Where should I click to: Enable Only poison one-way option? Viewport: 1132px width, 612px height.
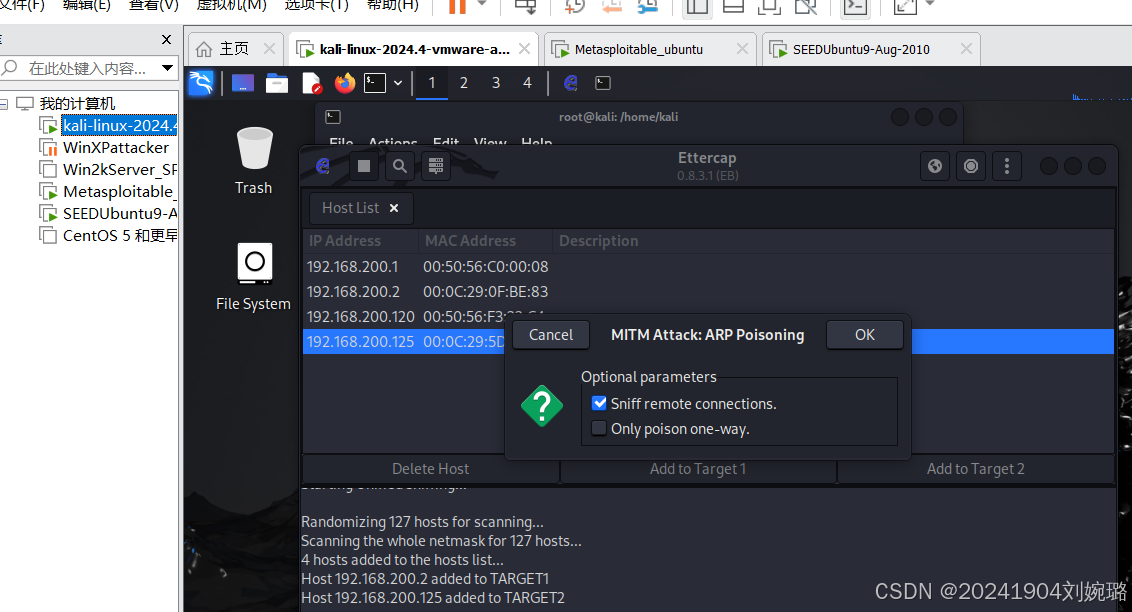pyautogui.click(x=598, y=428)
